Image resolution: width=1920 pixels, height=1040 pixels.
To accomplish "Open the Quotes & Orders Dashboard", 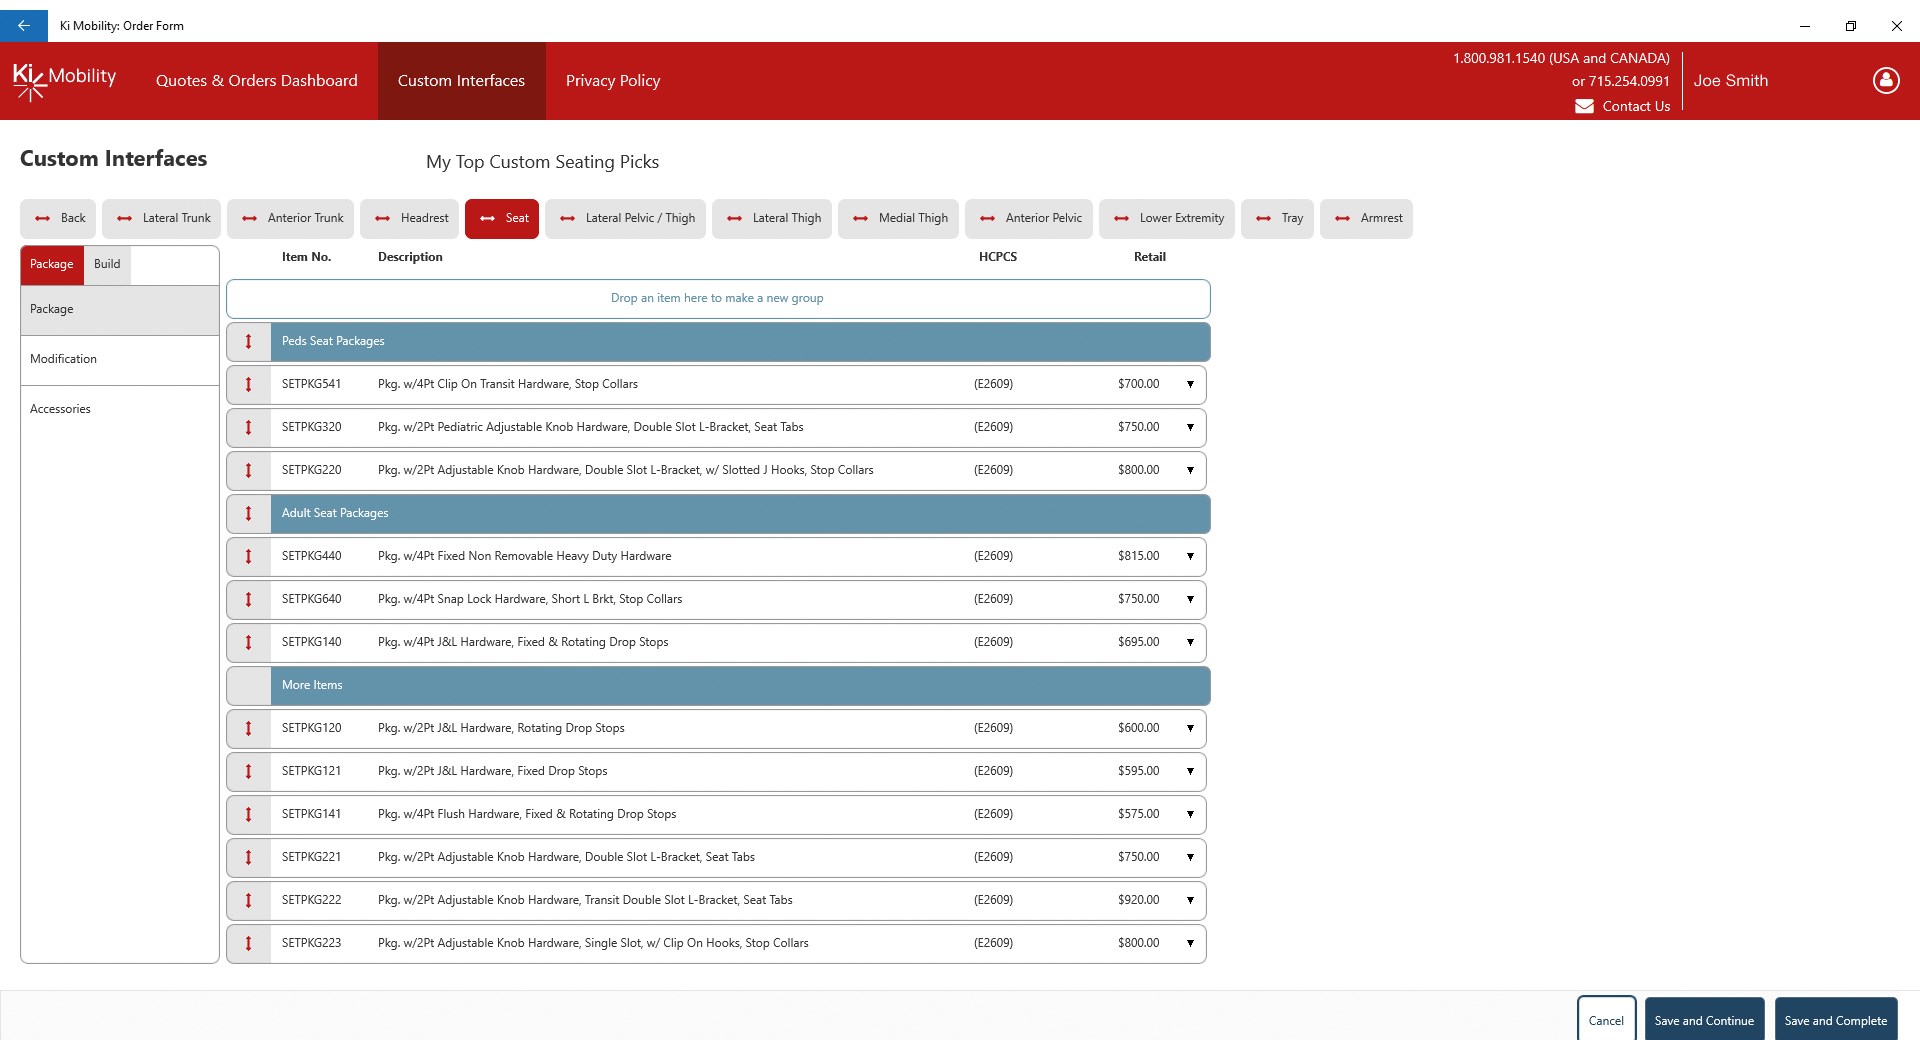I will click(256, 81).
